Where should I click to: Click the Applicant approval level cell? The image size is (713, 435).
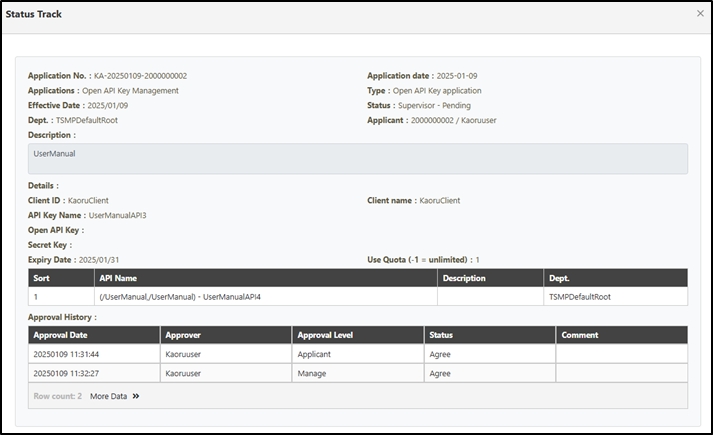click(x=318, y=354)
